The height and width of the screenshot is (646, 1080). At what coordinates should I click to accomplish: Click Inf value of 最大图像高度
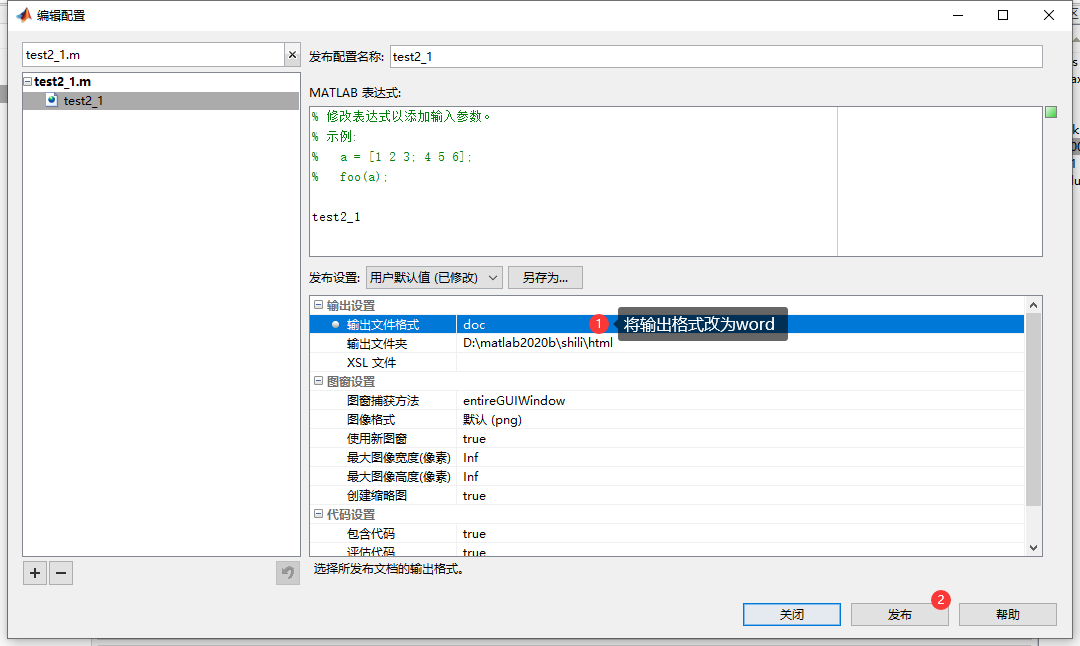coord(470,477)
